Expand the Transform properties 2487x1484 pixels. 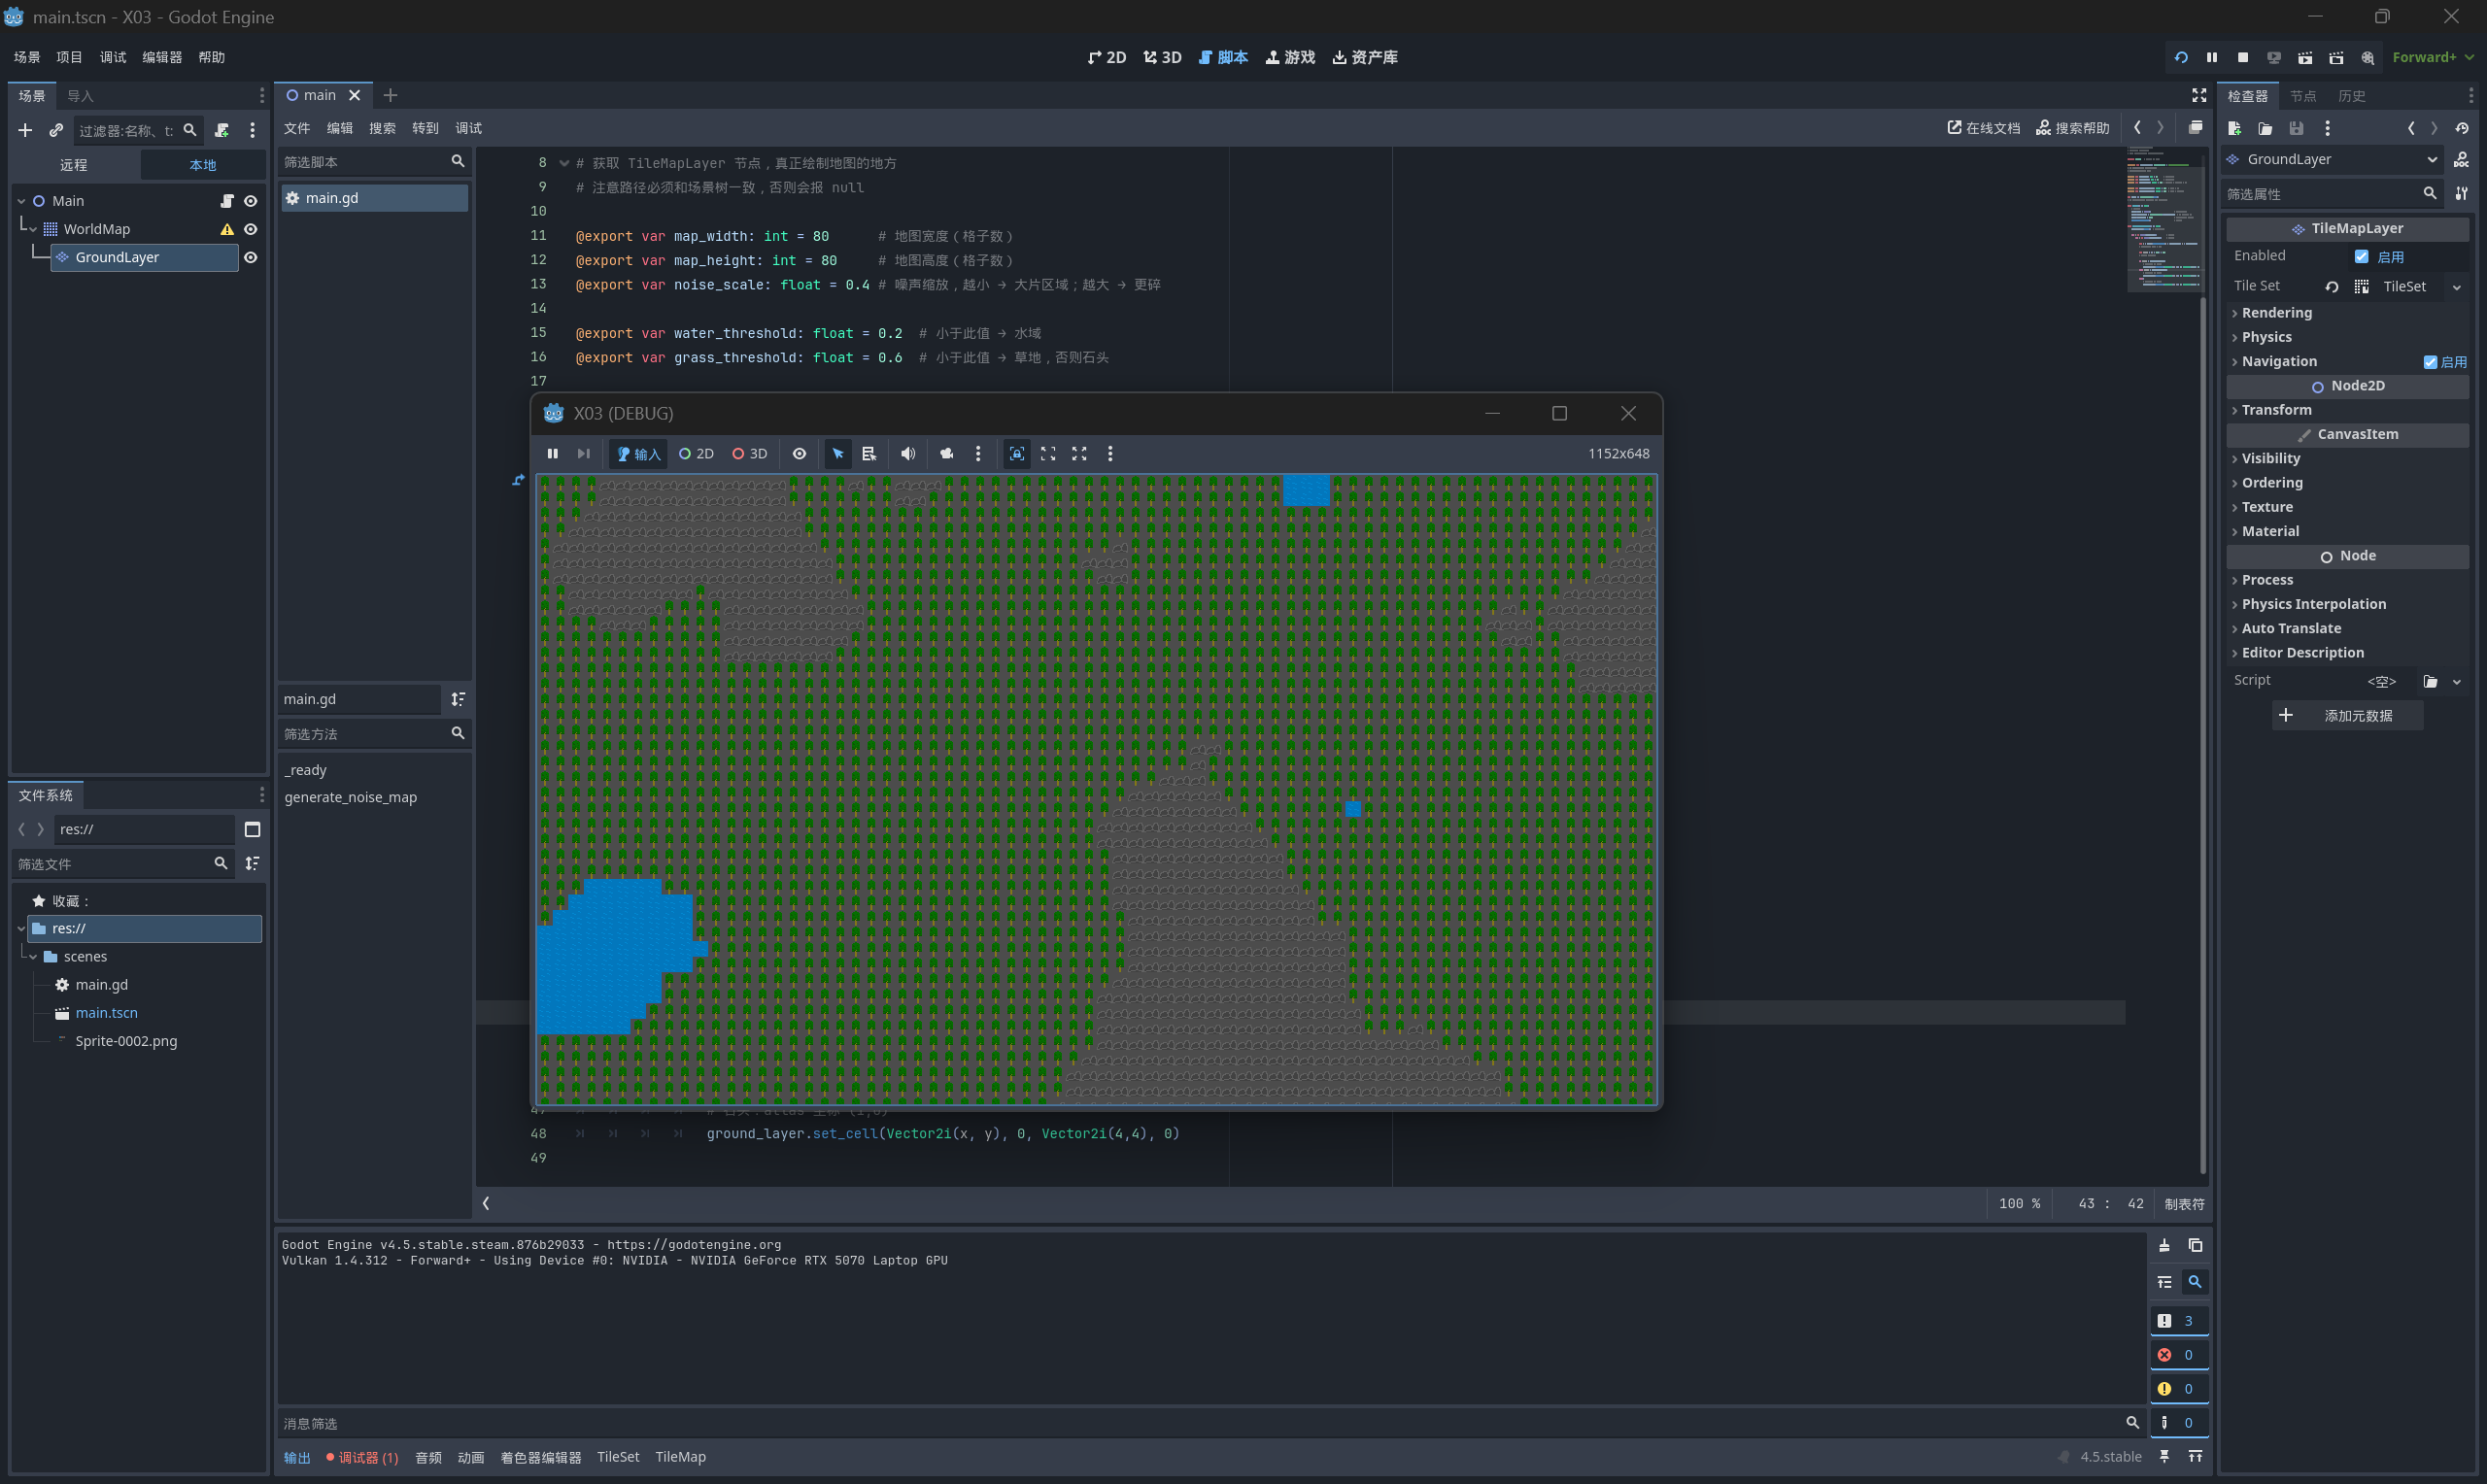click(x=2276, y=410)
